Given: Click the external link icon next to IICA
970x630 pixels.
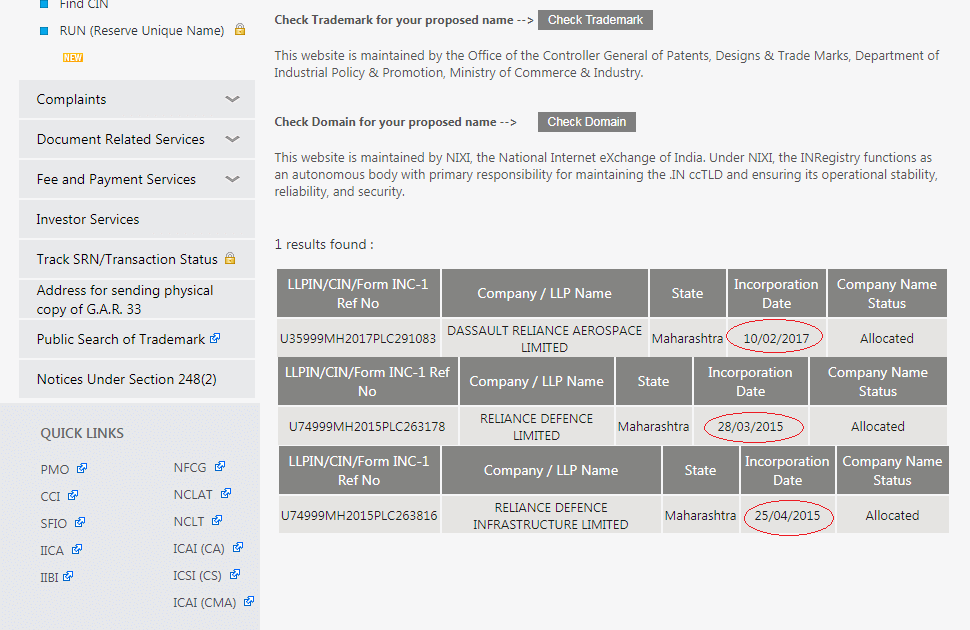Looking at the screenshot, I should coord(77,549).
